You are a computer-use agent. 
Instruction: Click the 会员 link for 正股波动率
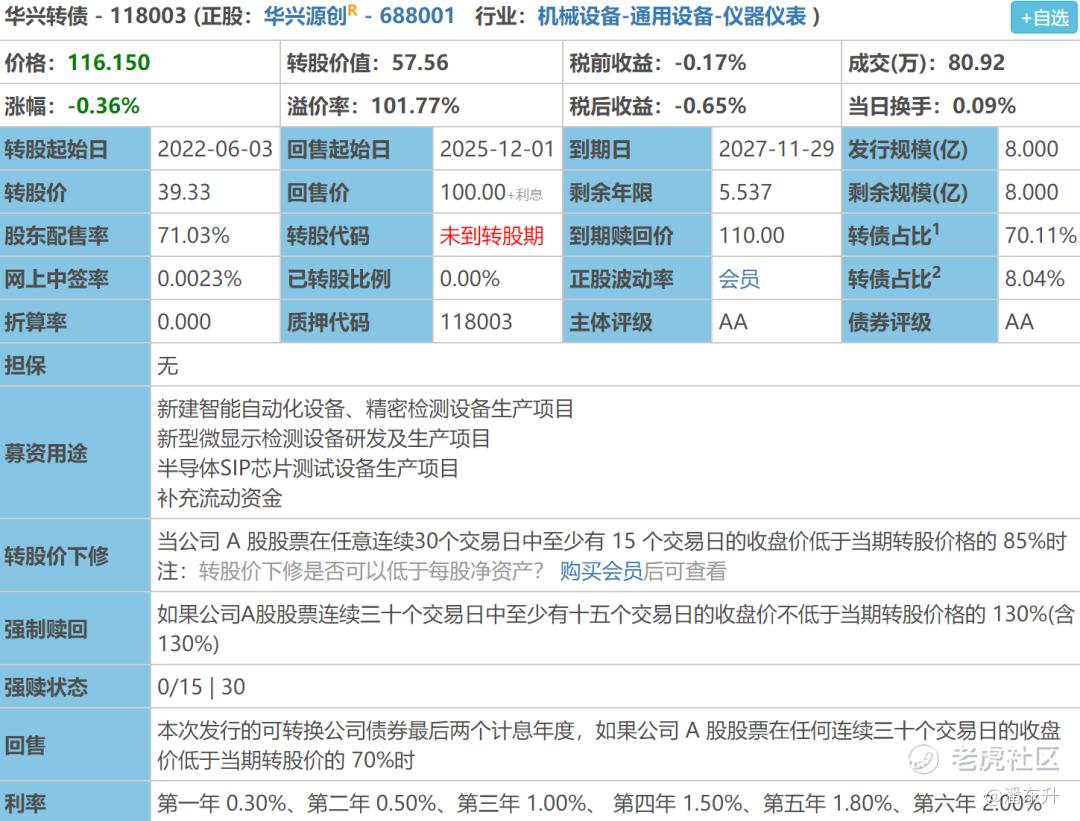[x=739, y=279]
